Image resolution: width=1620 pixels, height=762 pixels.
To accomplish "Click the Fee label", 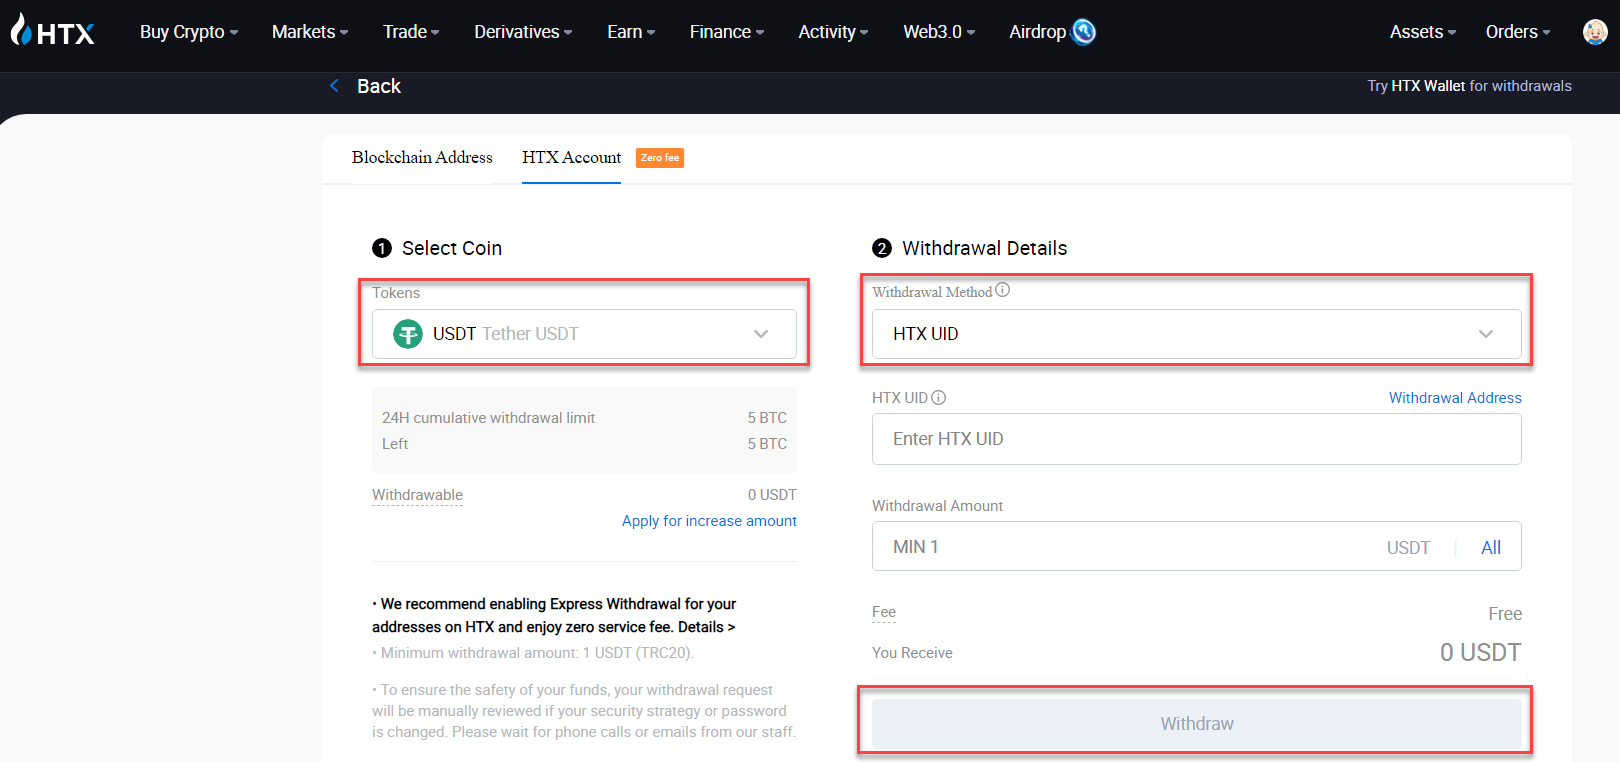I will click(x=884, y=612).
